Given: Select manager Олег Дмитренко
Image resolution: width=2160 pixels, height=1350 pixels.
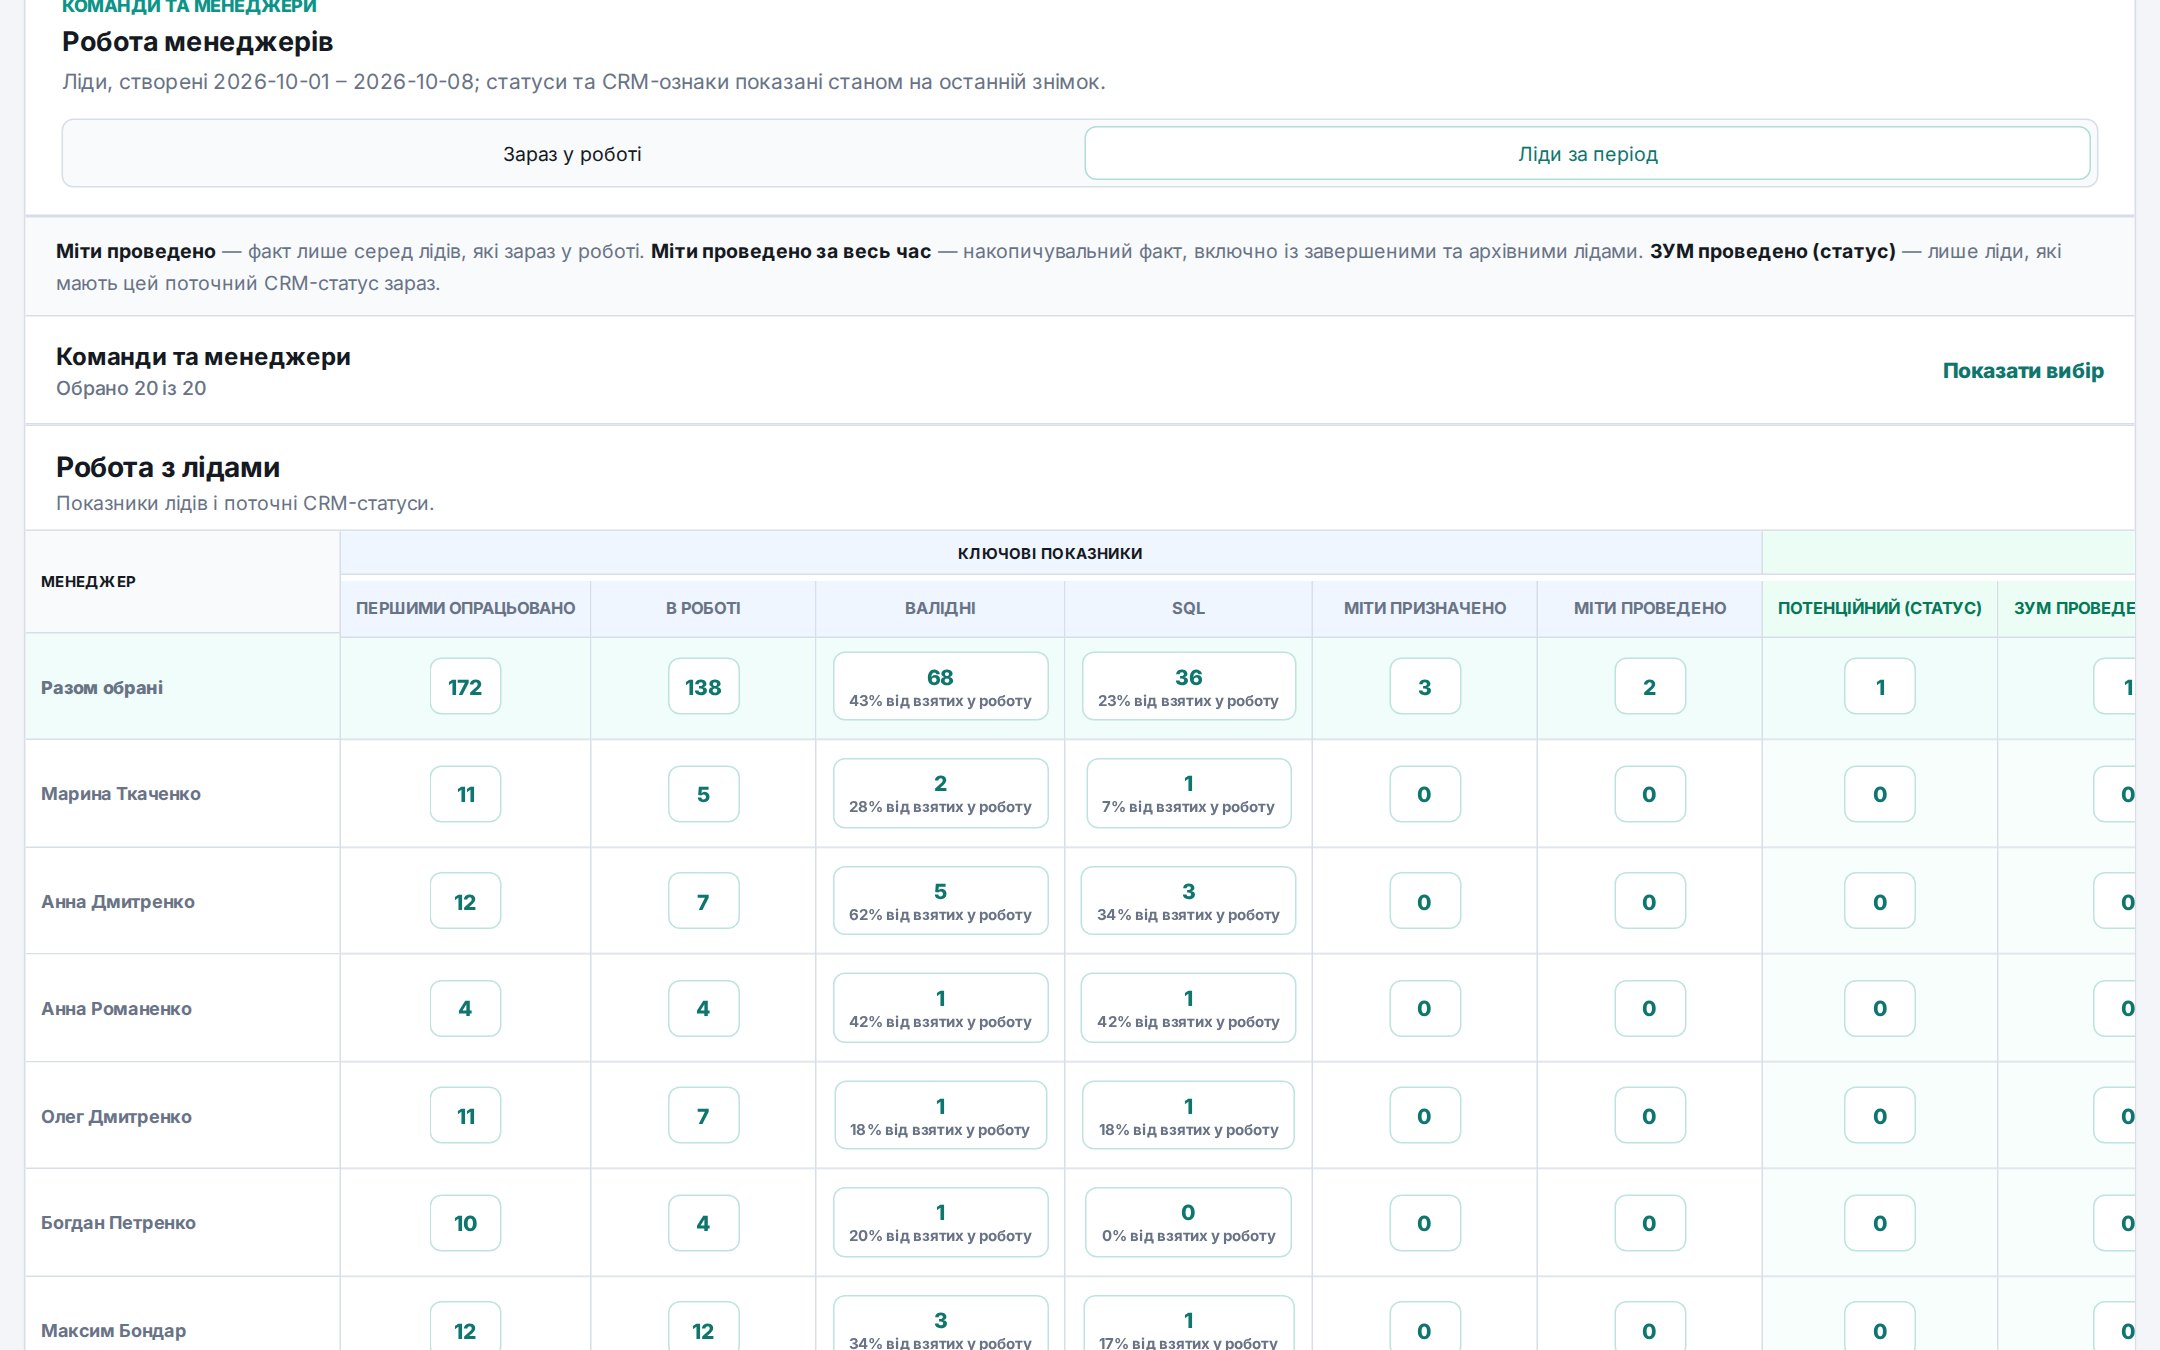Looking at the screenshot, I should (116, 1117).
